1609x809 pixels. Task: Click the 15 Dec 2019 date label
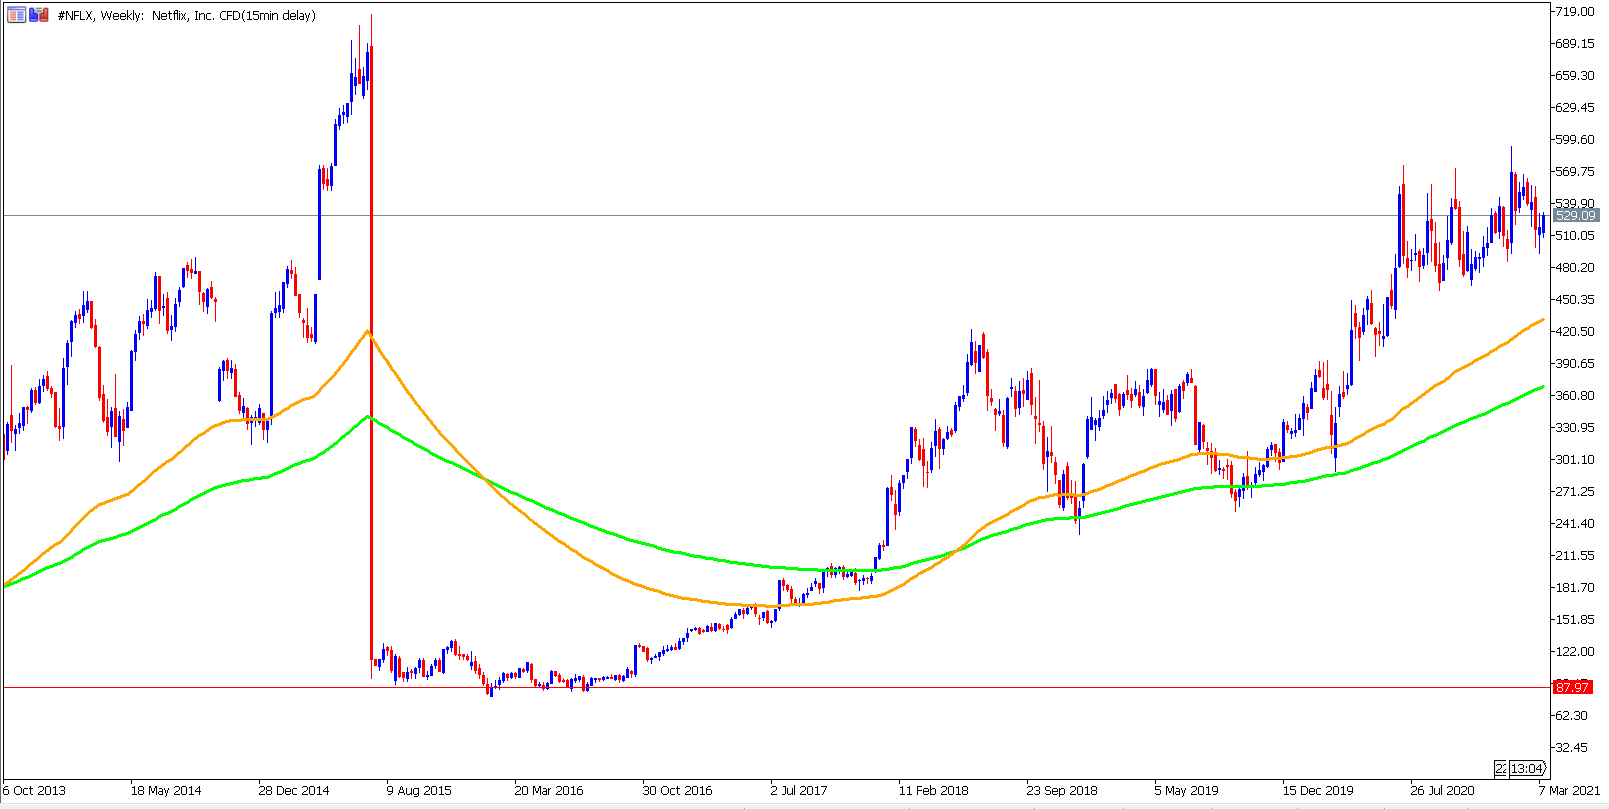[1318, 790]
